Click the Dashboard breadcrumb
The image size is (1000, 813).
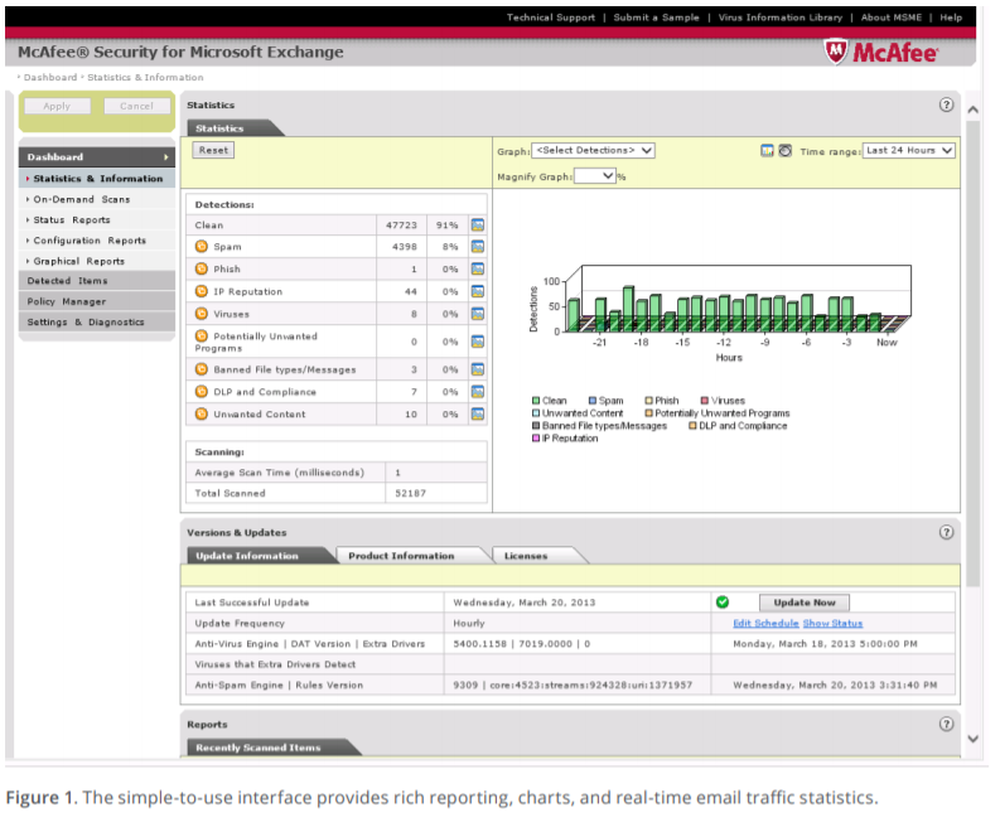click(50, 77)
